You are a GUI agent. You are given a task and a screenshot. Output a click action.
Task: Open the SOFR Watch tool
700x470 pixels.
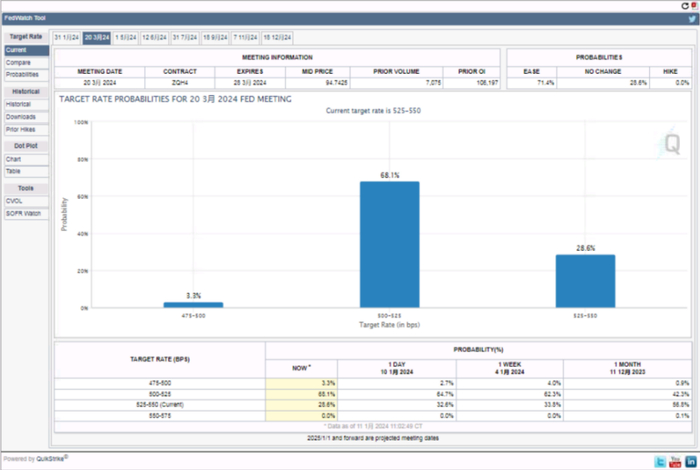[23, 214]
